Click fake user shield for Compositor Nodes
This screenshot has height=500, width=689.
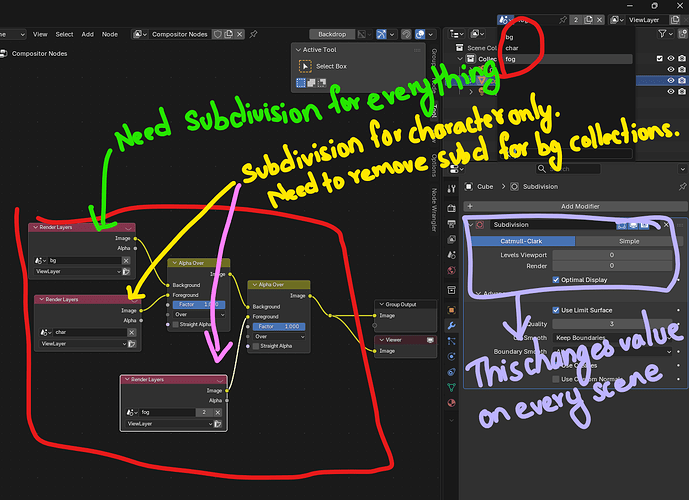click(218, 34)
